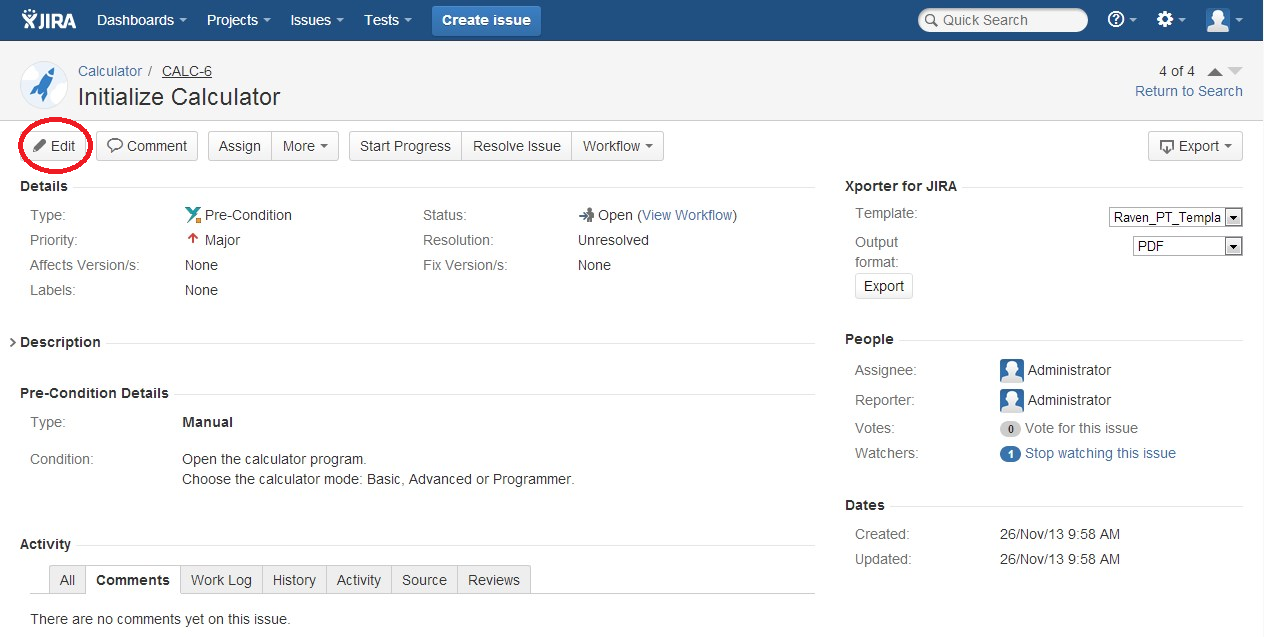Open the Tests menu
1264x637 pixels.
click(388, 20)
